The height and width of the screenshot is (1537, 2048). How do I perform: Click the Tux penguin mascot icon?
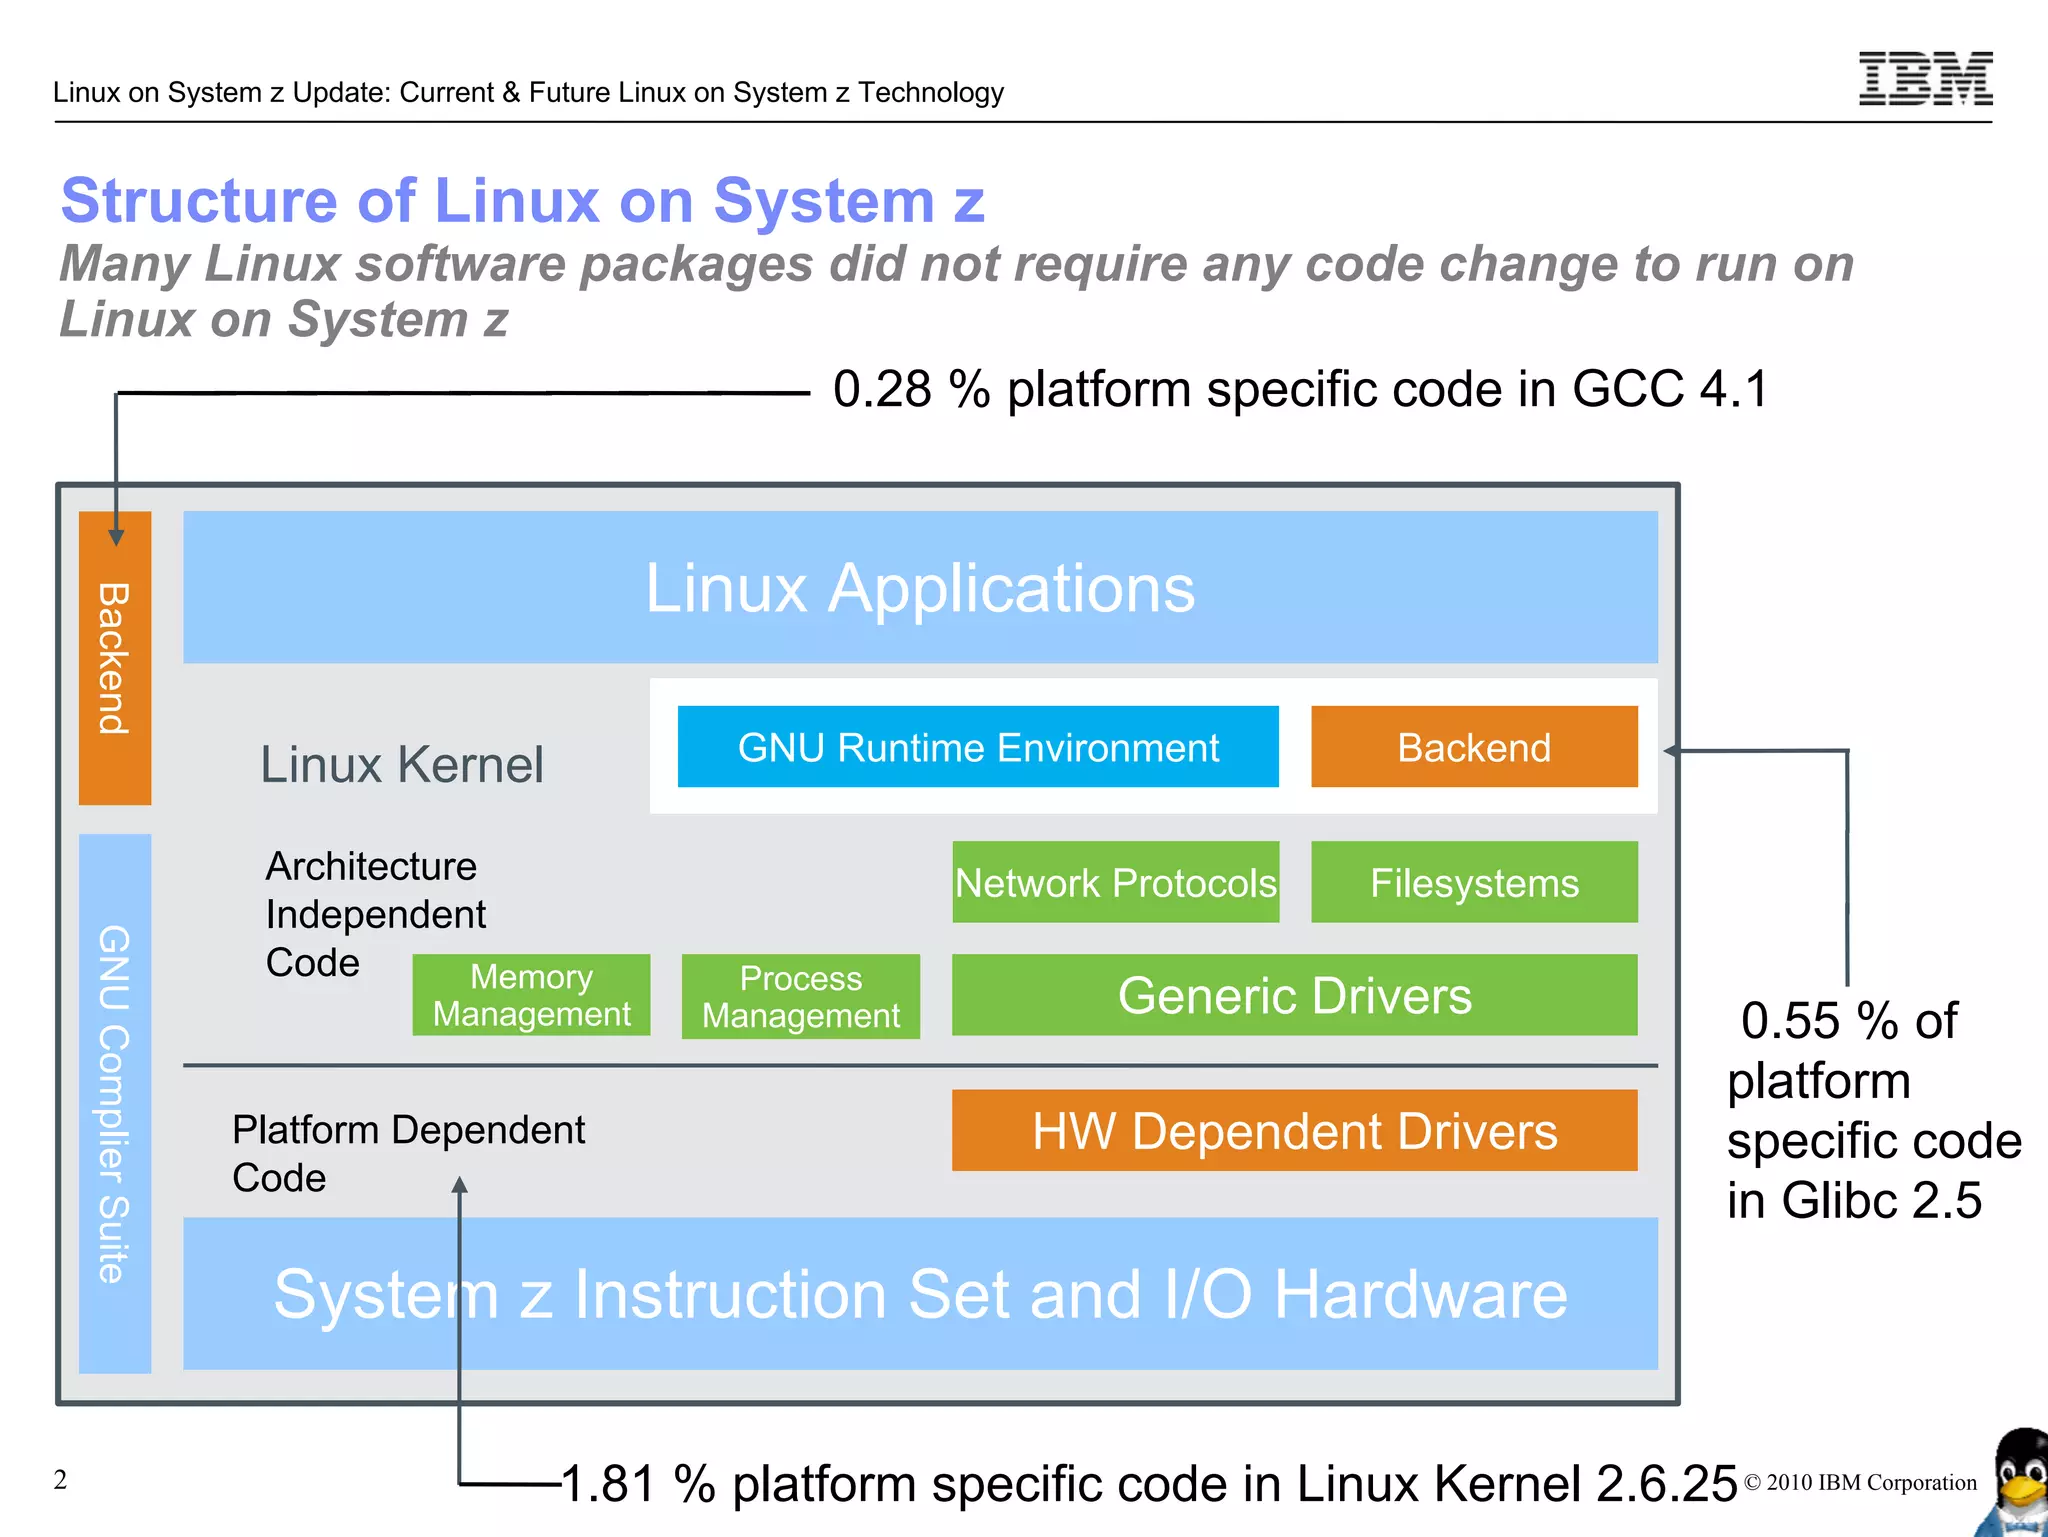pyautogui.click(x=2020, y=1485)
